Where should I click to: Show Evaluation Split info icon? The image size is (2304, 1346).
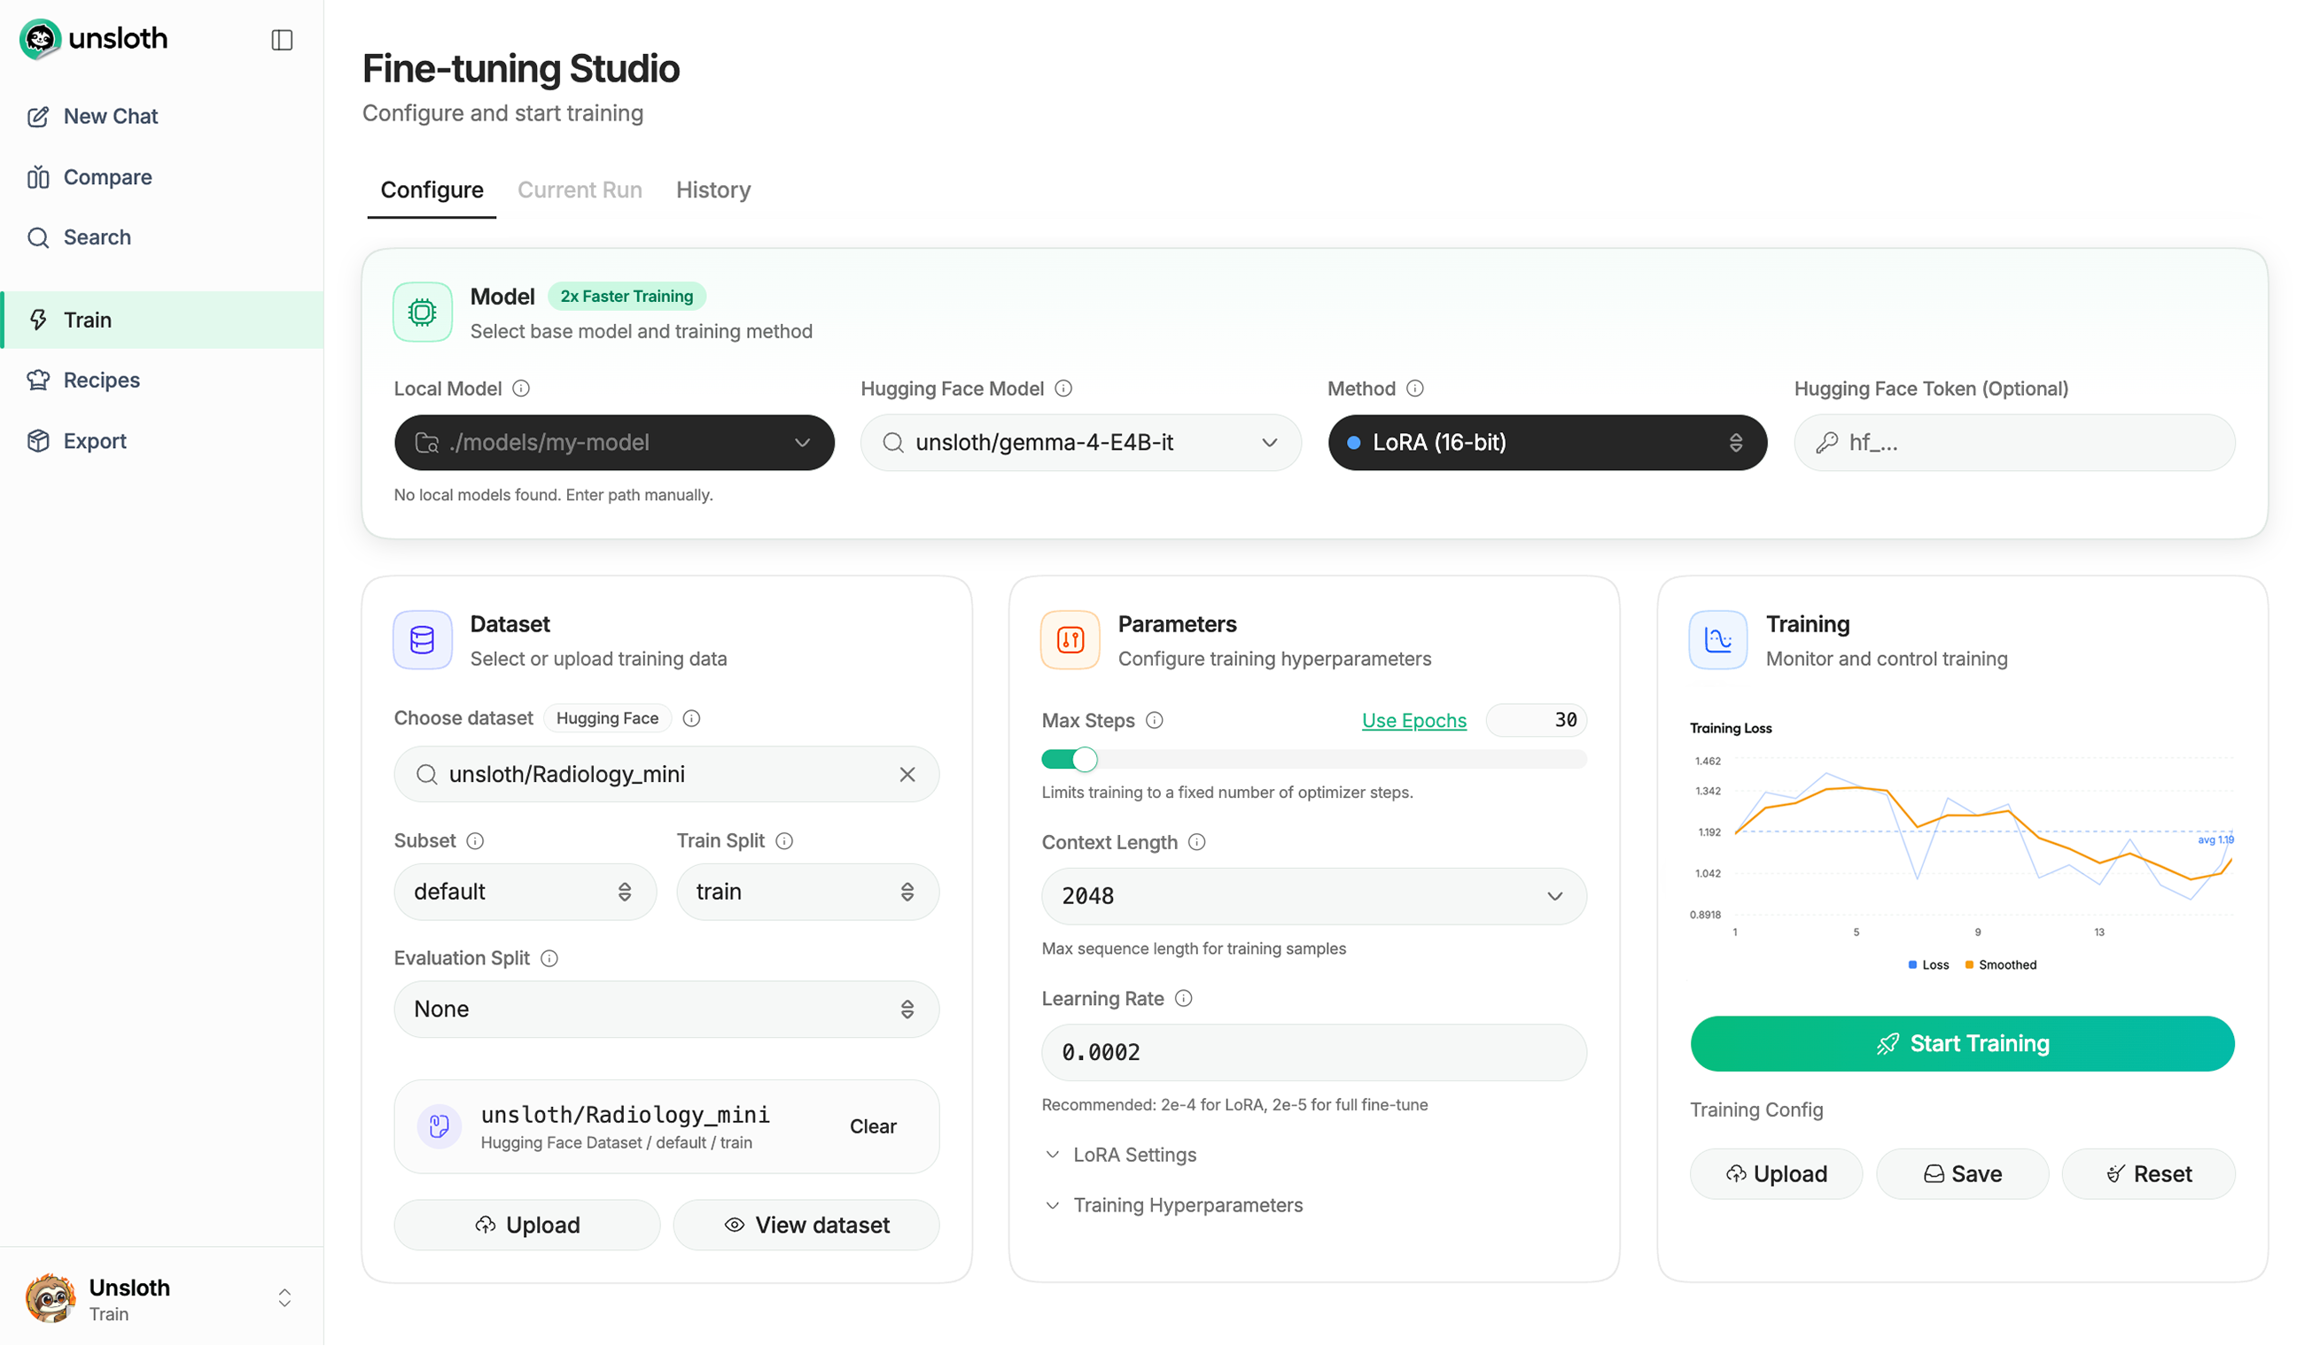549,958
